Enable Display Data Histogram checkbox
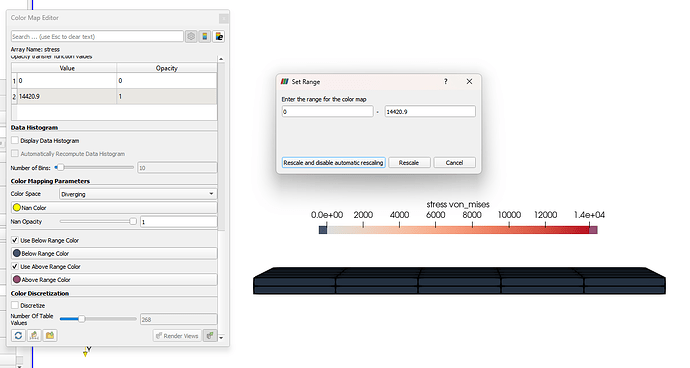This screenshot has width=690, height=368. coord(15,140)
